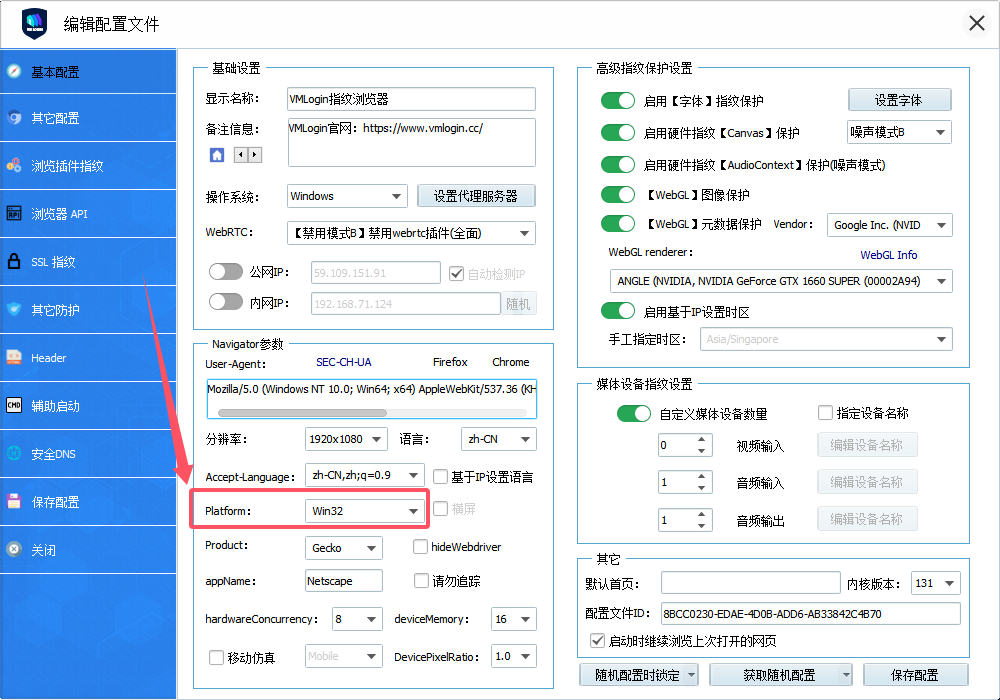Open the WebRTC mode dropdown

411,233
